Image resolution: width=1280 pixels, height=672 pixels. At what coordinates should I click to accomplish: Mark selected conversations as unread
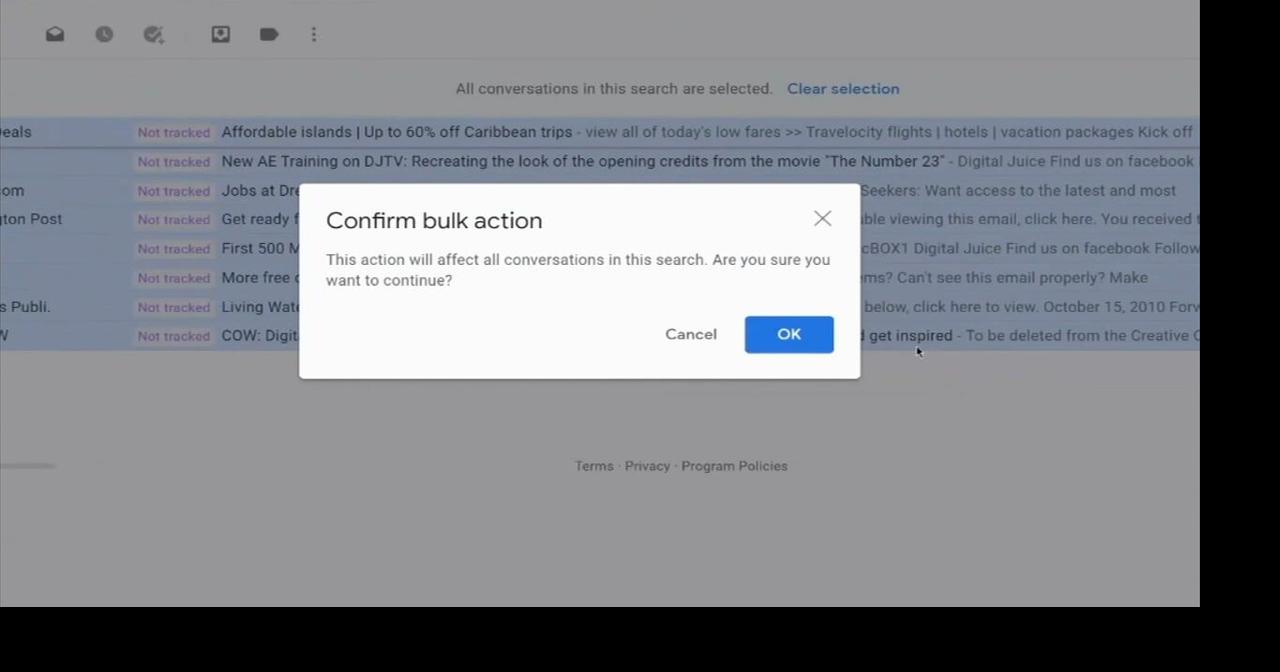[x=55, y=34]
